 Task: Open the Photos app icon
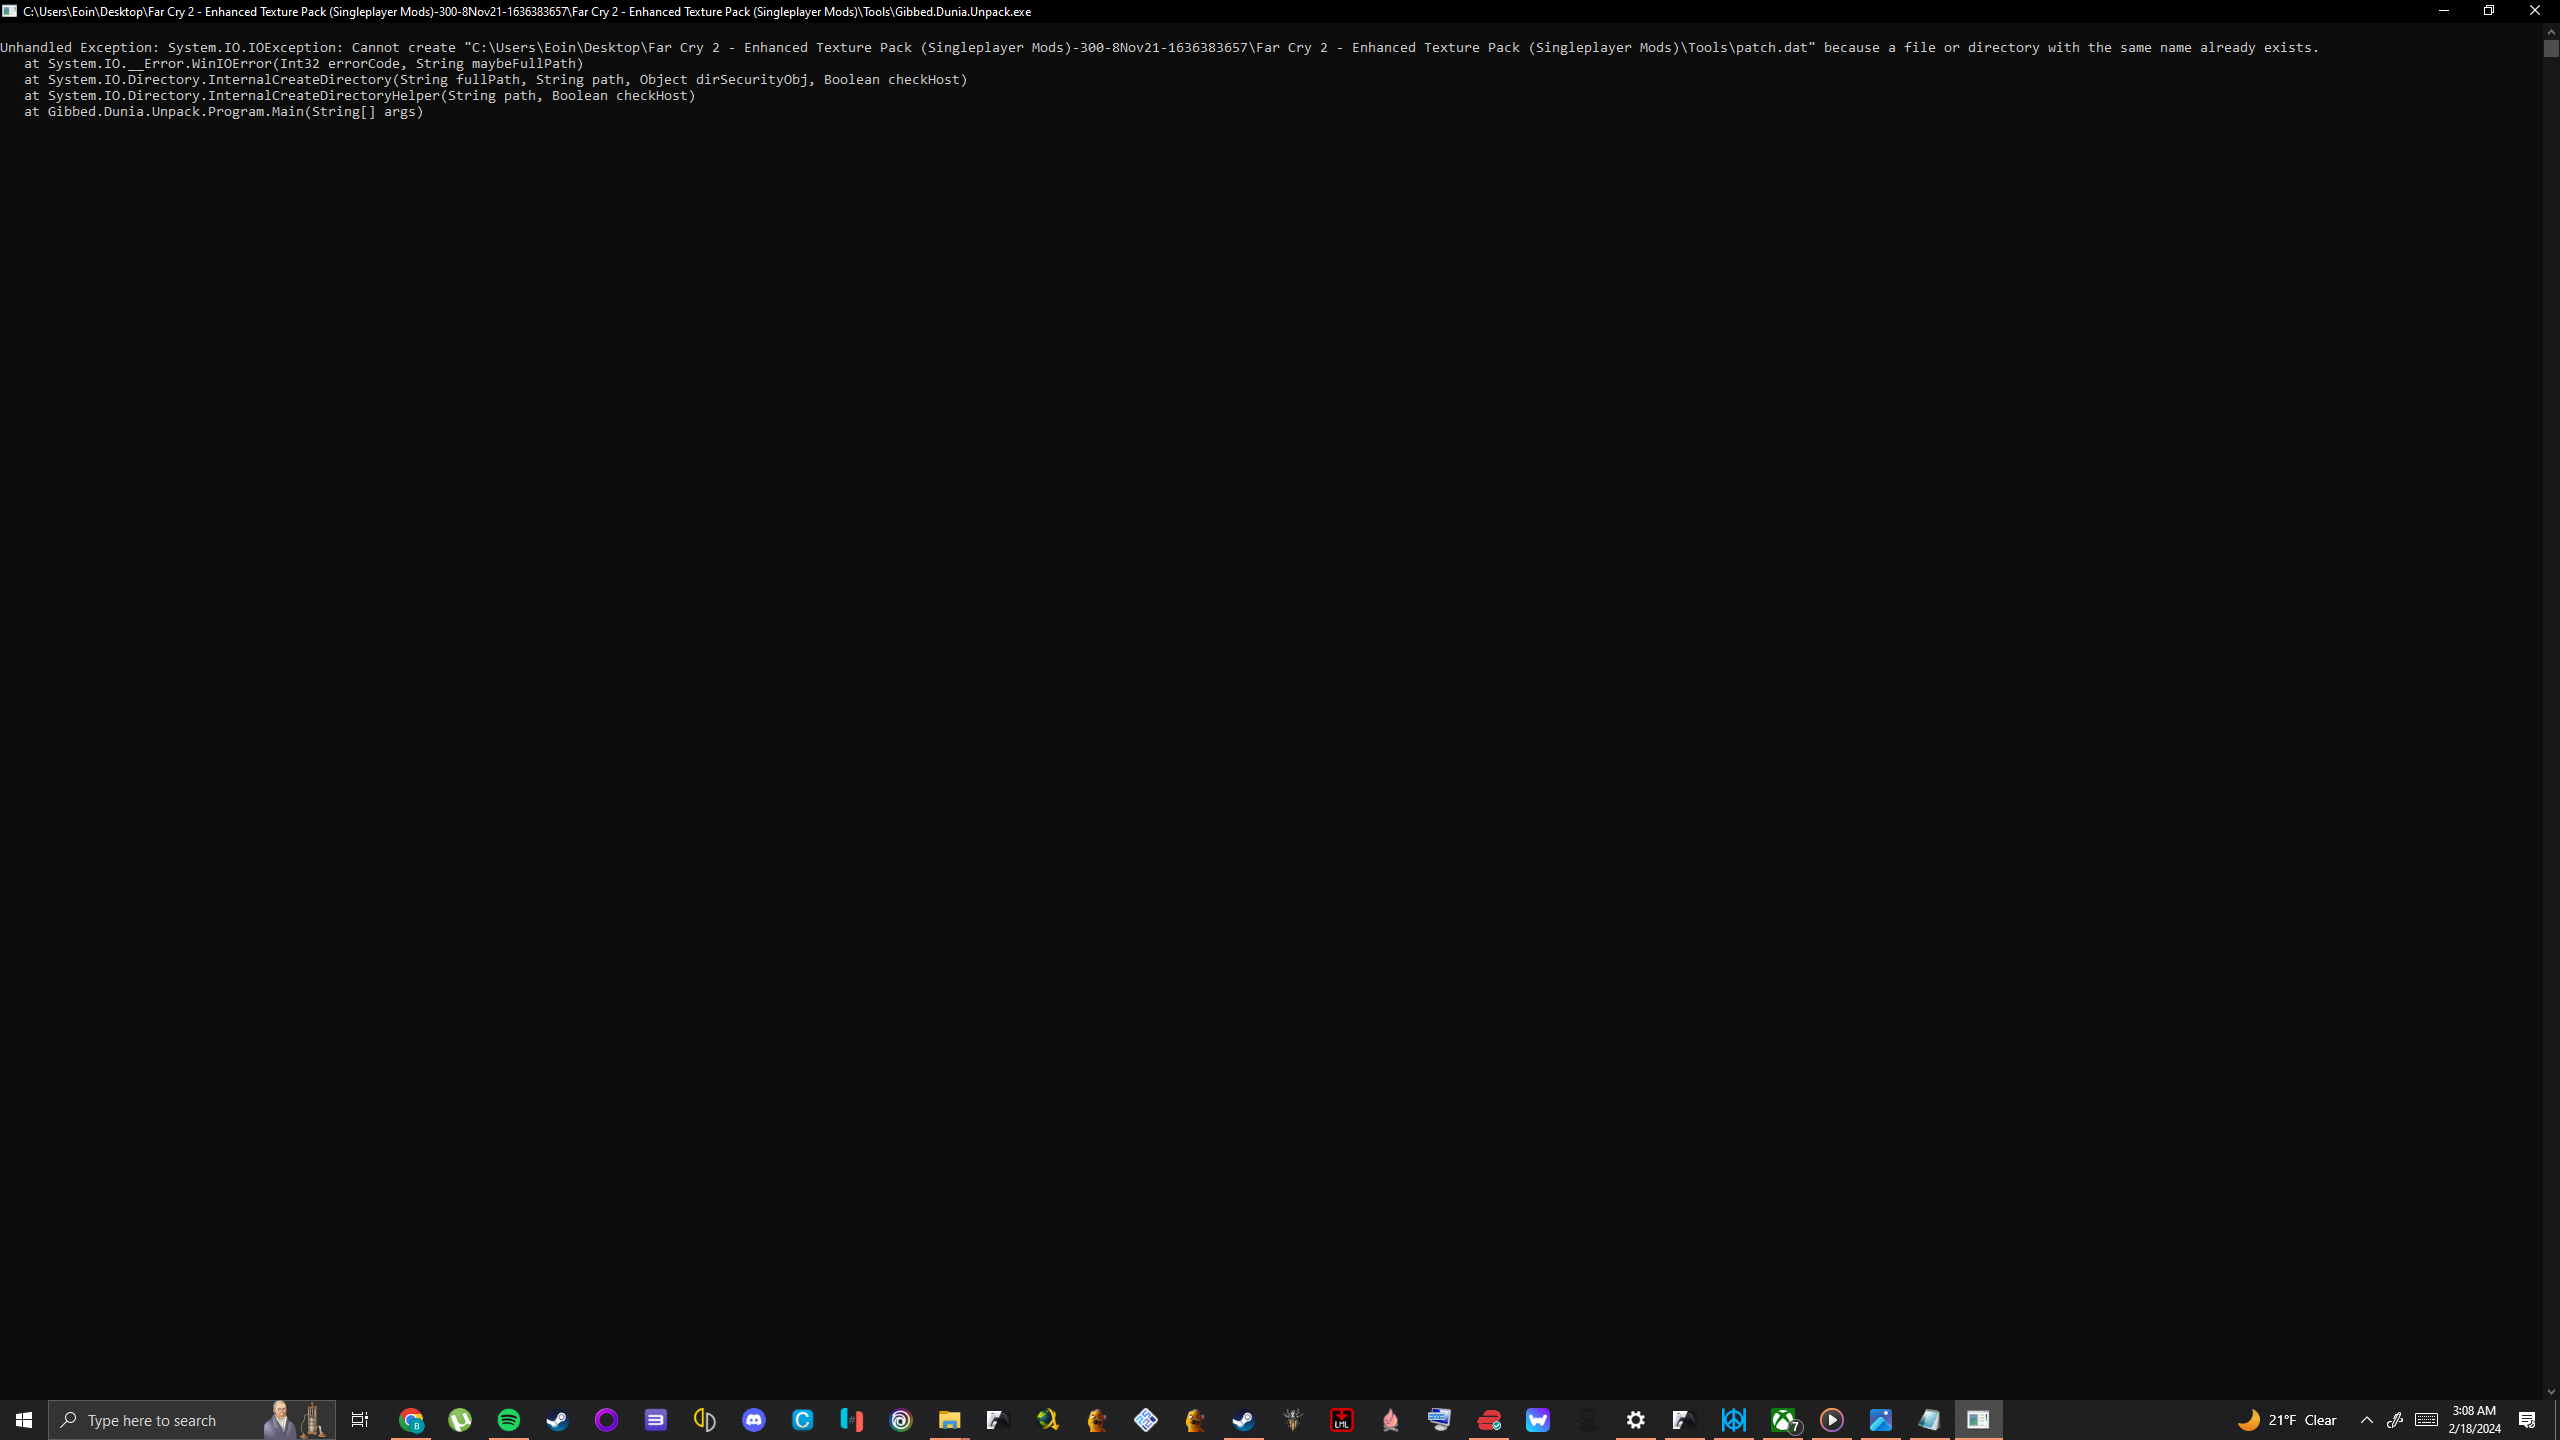pyautogui.click(x=1880, y=1420)
